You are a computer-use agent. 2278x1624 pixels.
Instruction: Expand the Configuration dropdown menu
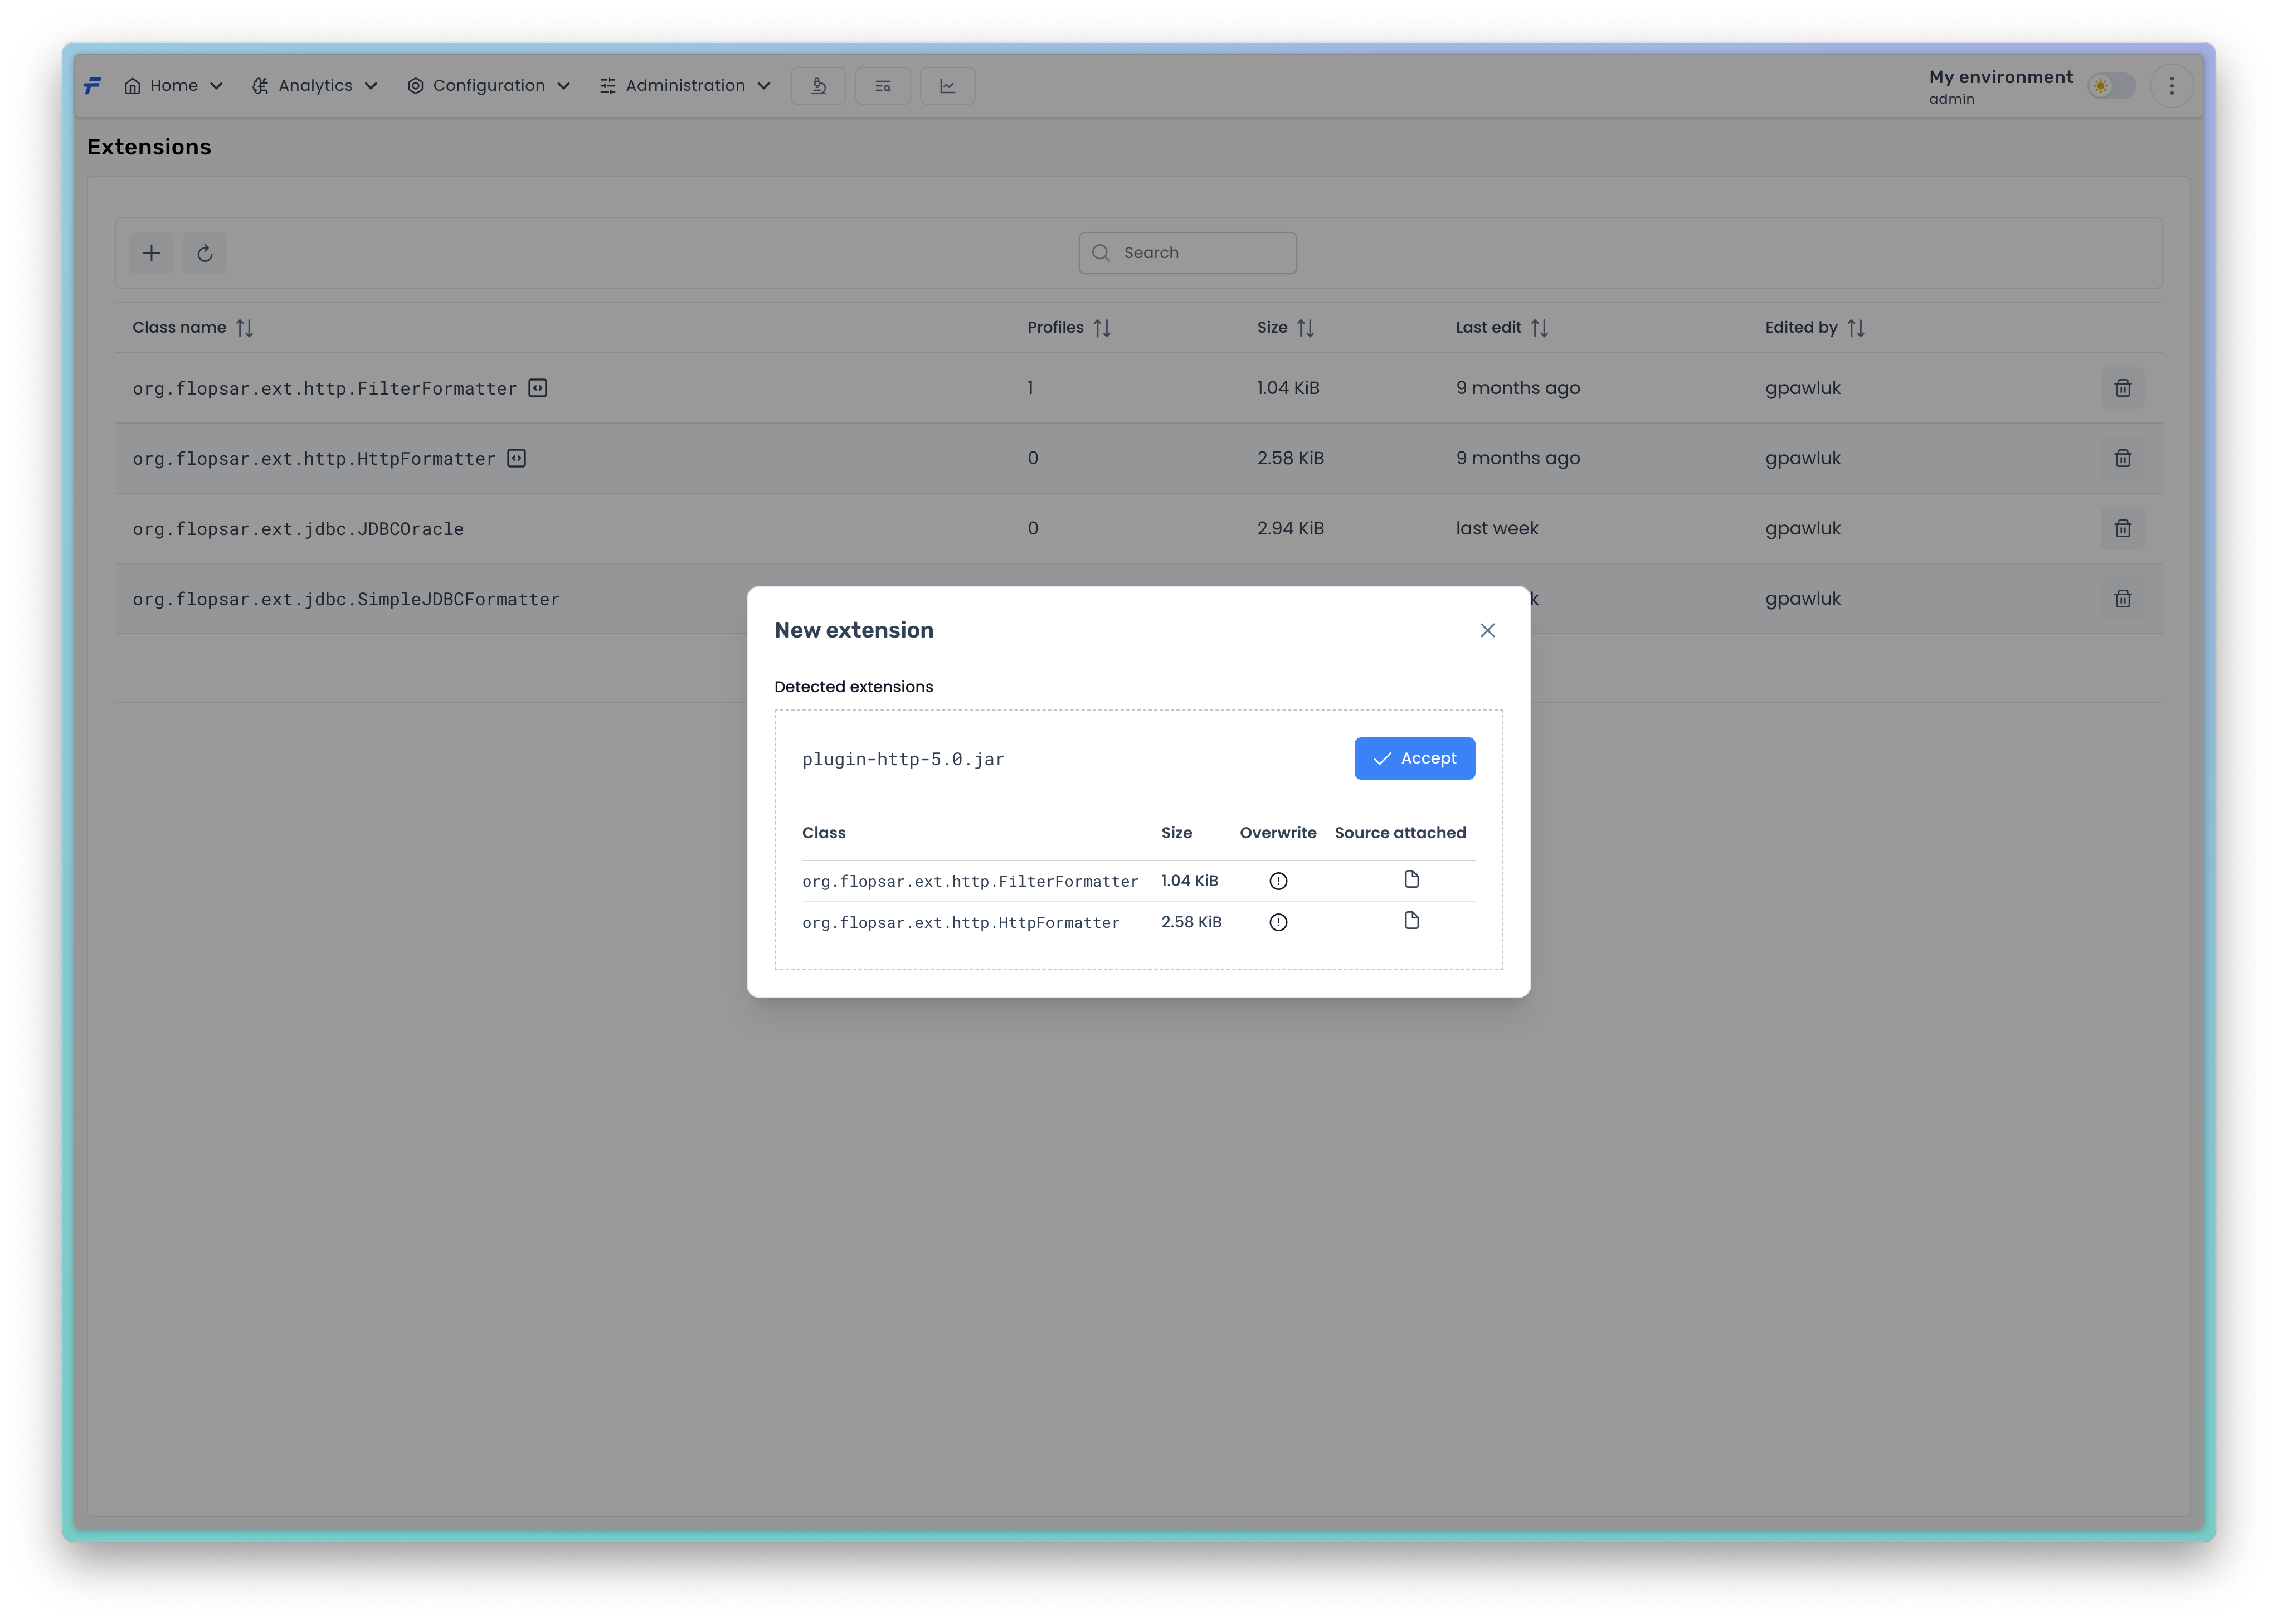(x=488, y=86)
